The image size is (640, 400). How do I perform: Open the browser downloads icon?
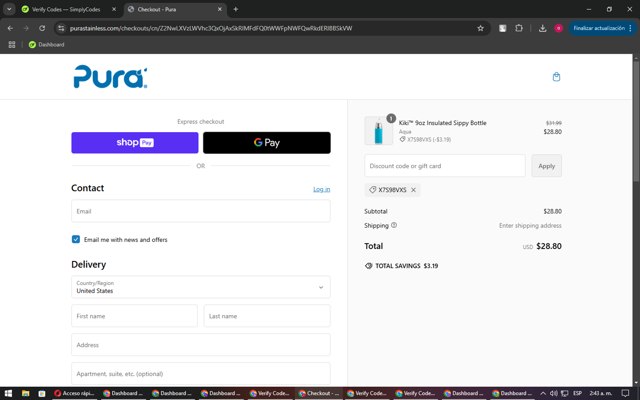pyautogui.click(x=542, y=28)
